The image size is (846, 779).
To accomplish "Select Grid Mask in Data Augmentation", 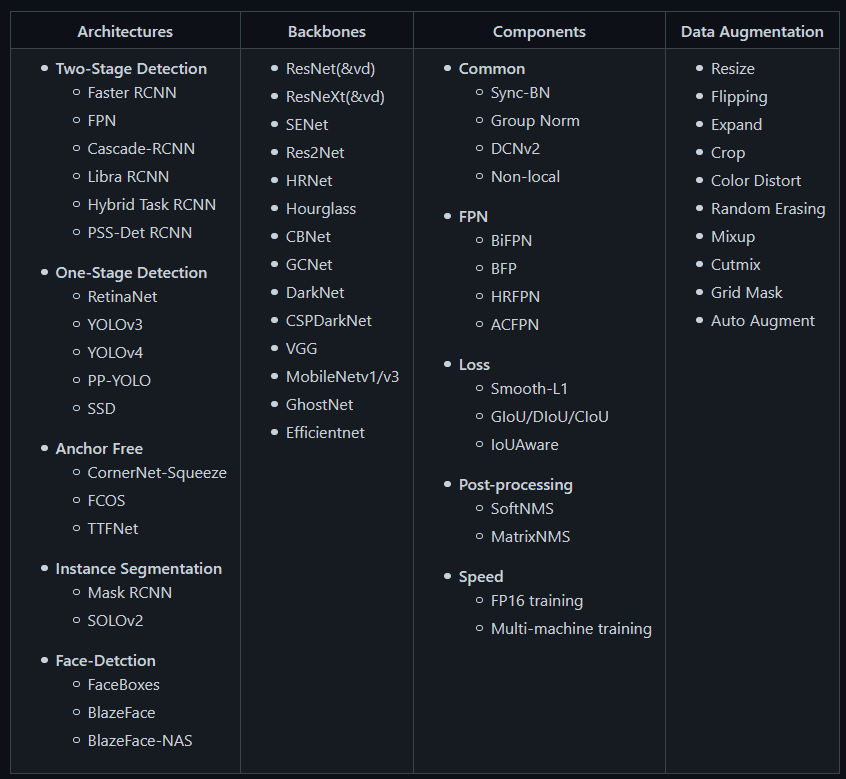I will pyautogui.click(x=746, y=293).
